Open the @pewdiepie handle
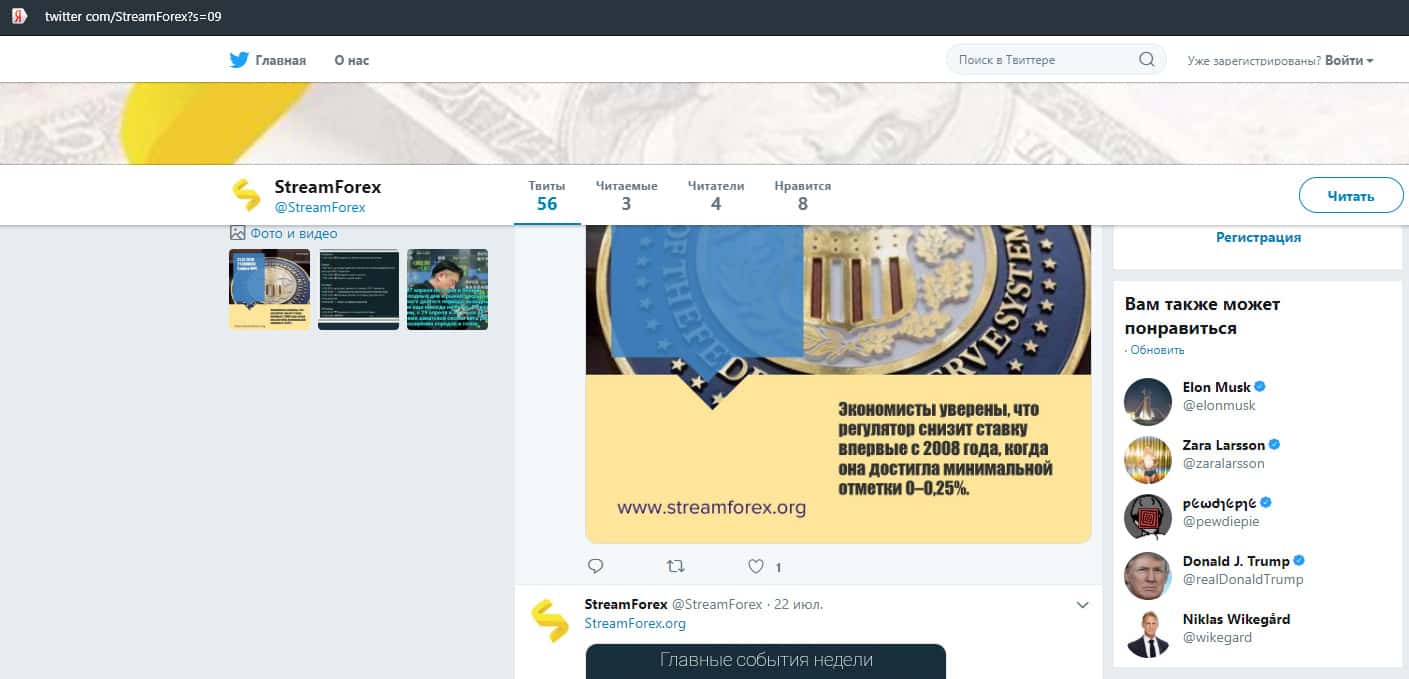This screenshot has height=679, width=1409. tap(1221, 521)
